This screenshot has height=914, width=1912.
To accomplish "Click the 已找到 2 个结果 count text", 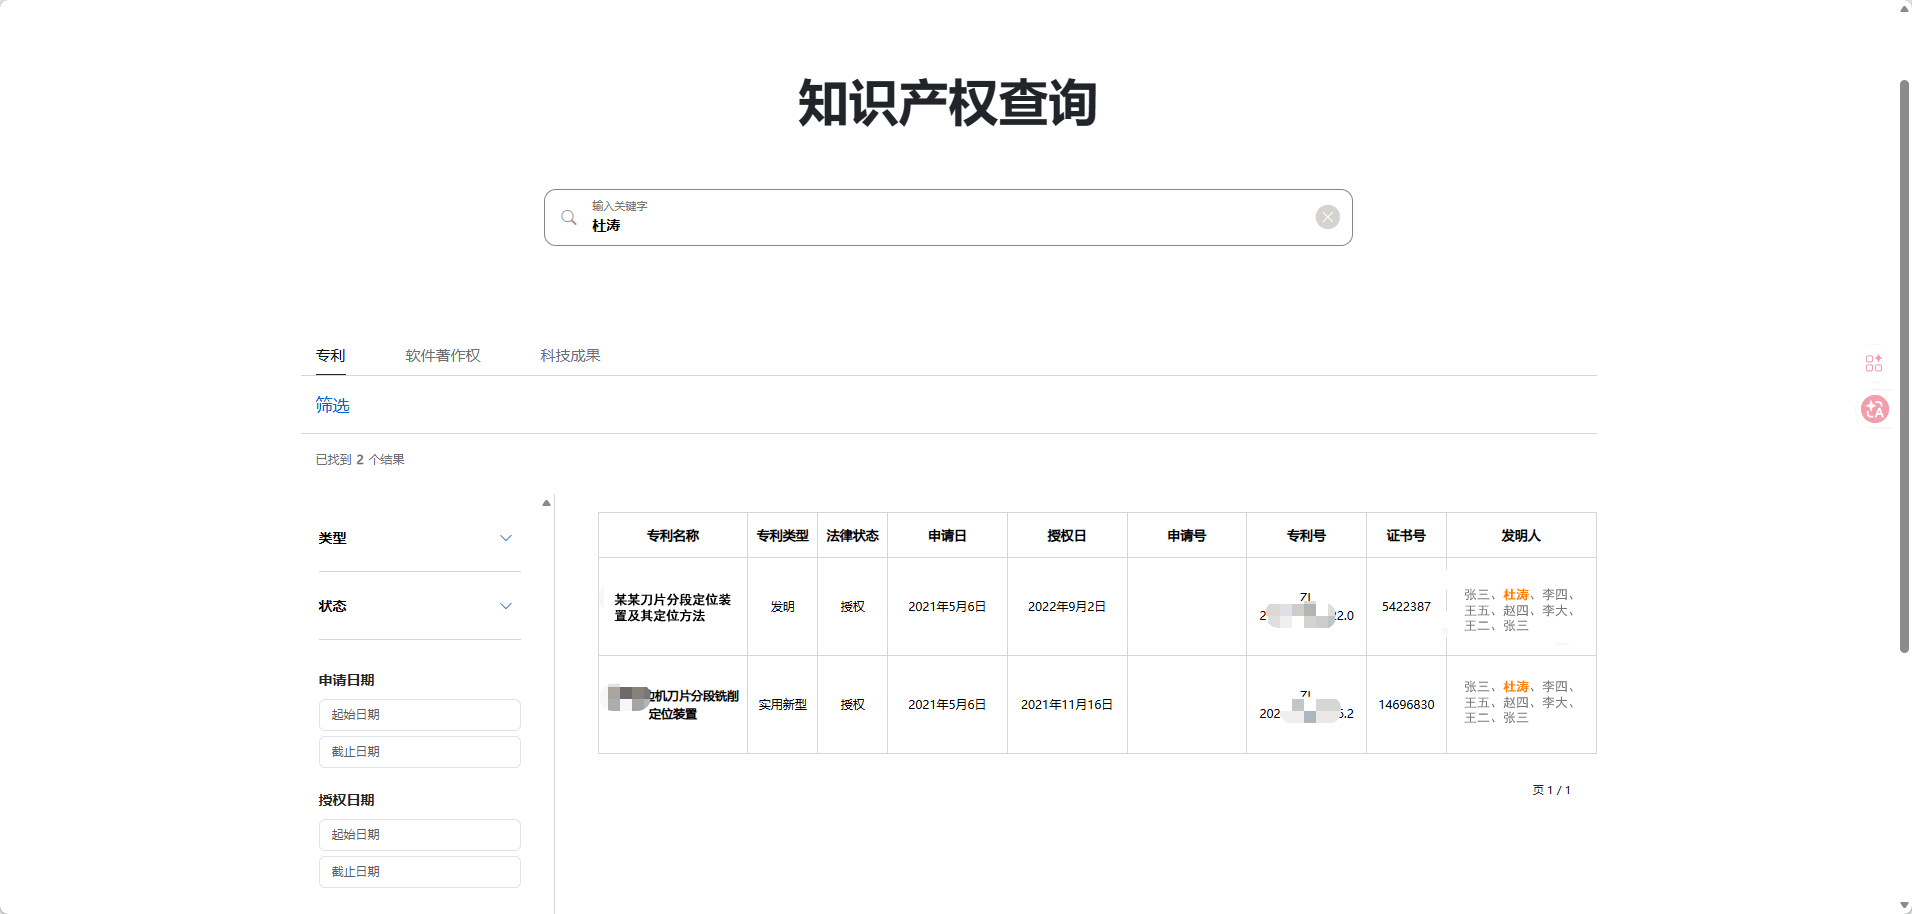I will 360,460.
